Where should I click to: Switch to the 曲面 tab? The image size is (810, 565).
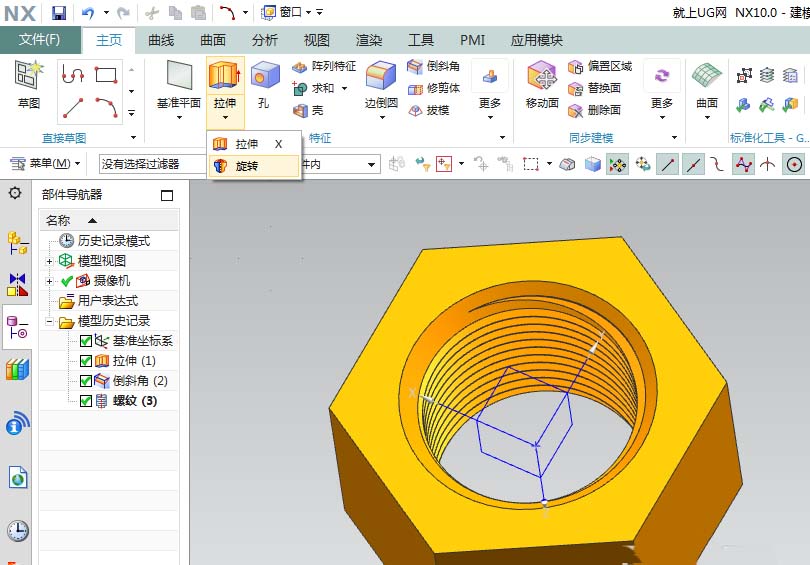[213, 40]
